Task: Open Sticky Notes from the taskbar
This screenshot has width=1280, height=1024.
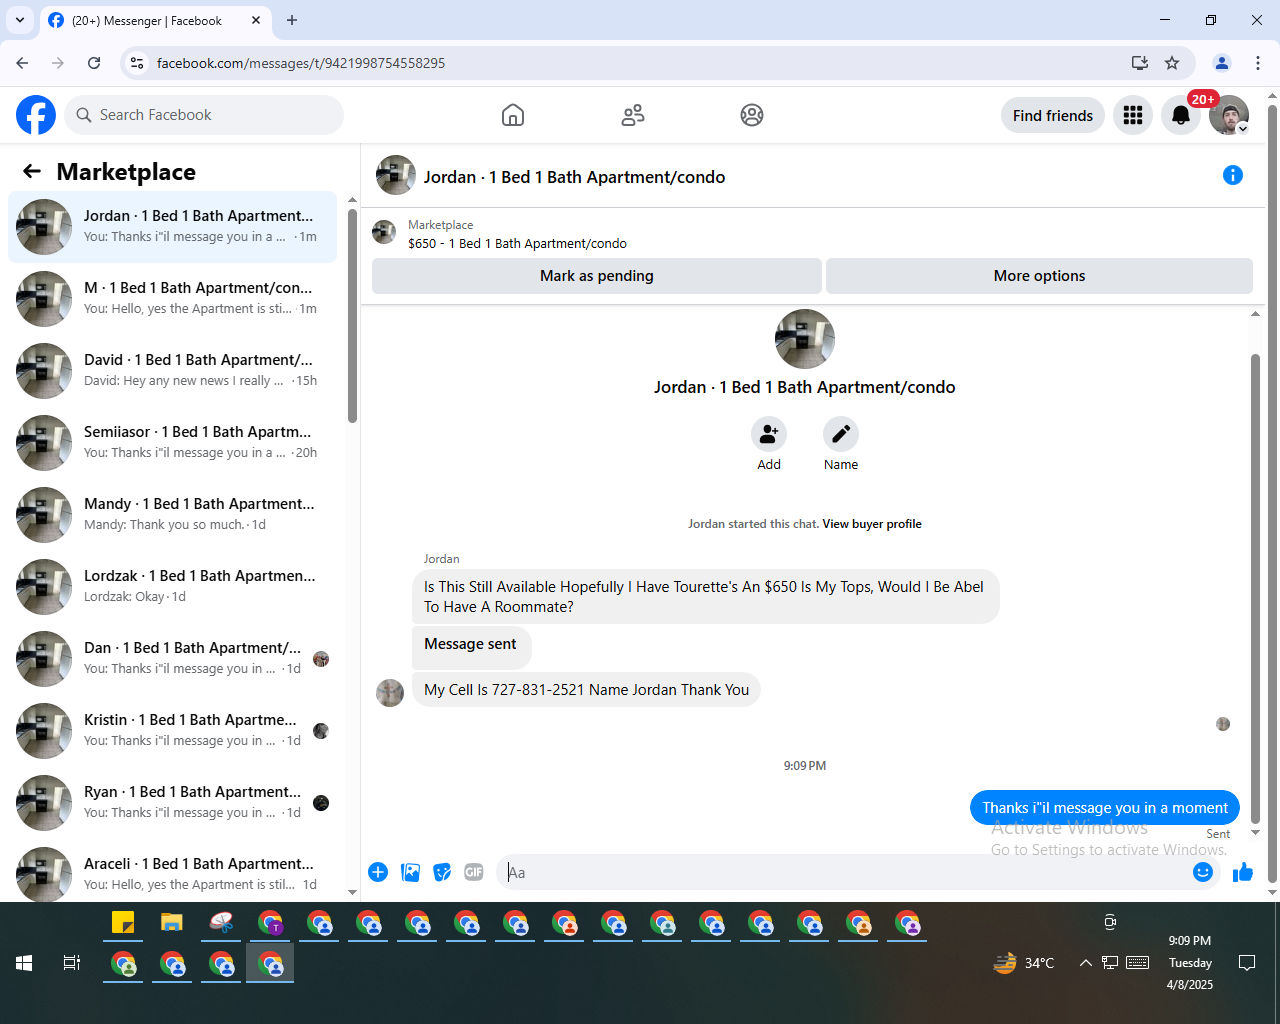Action: 123,923
